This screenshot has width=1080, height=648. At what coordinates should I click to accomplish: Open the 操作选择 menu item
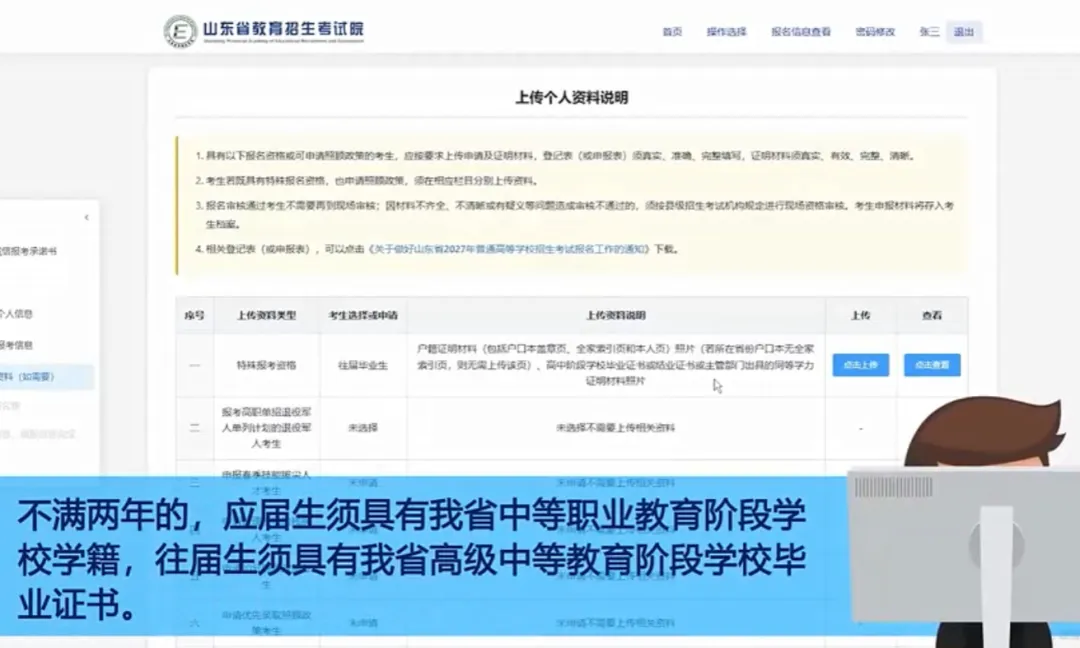point(726,32)
